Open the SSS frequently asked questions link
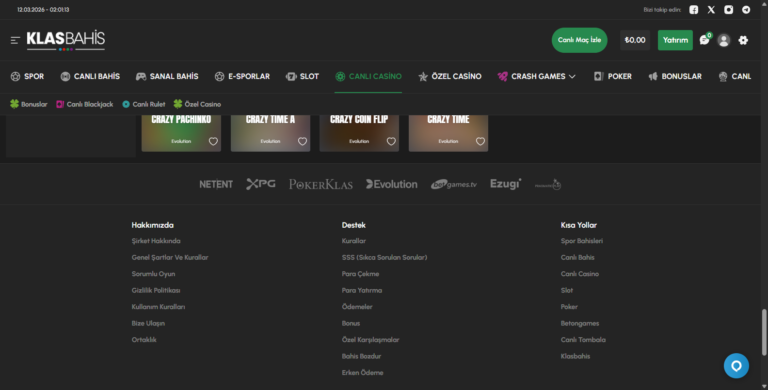 pyautogui.click(x=384, y=257)
